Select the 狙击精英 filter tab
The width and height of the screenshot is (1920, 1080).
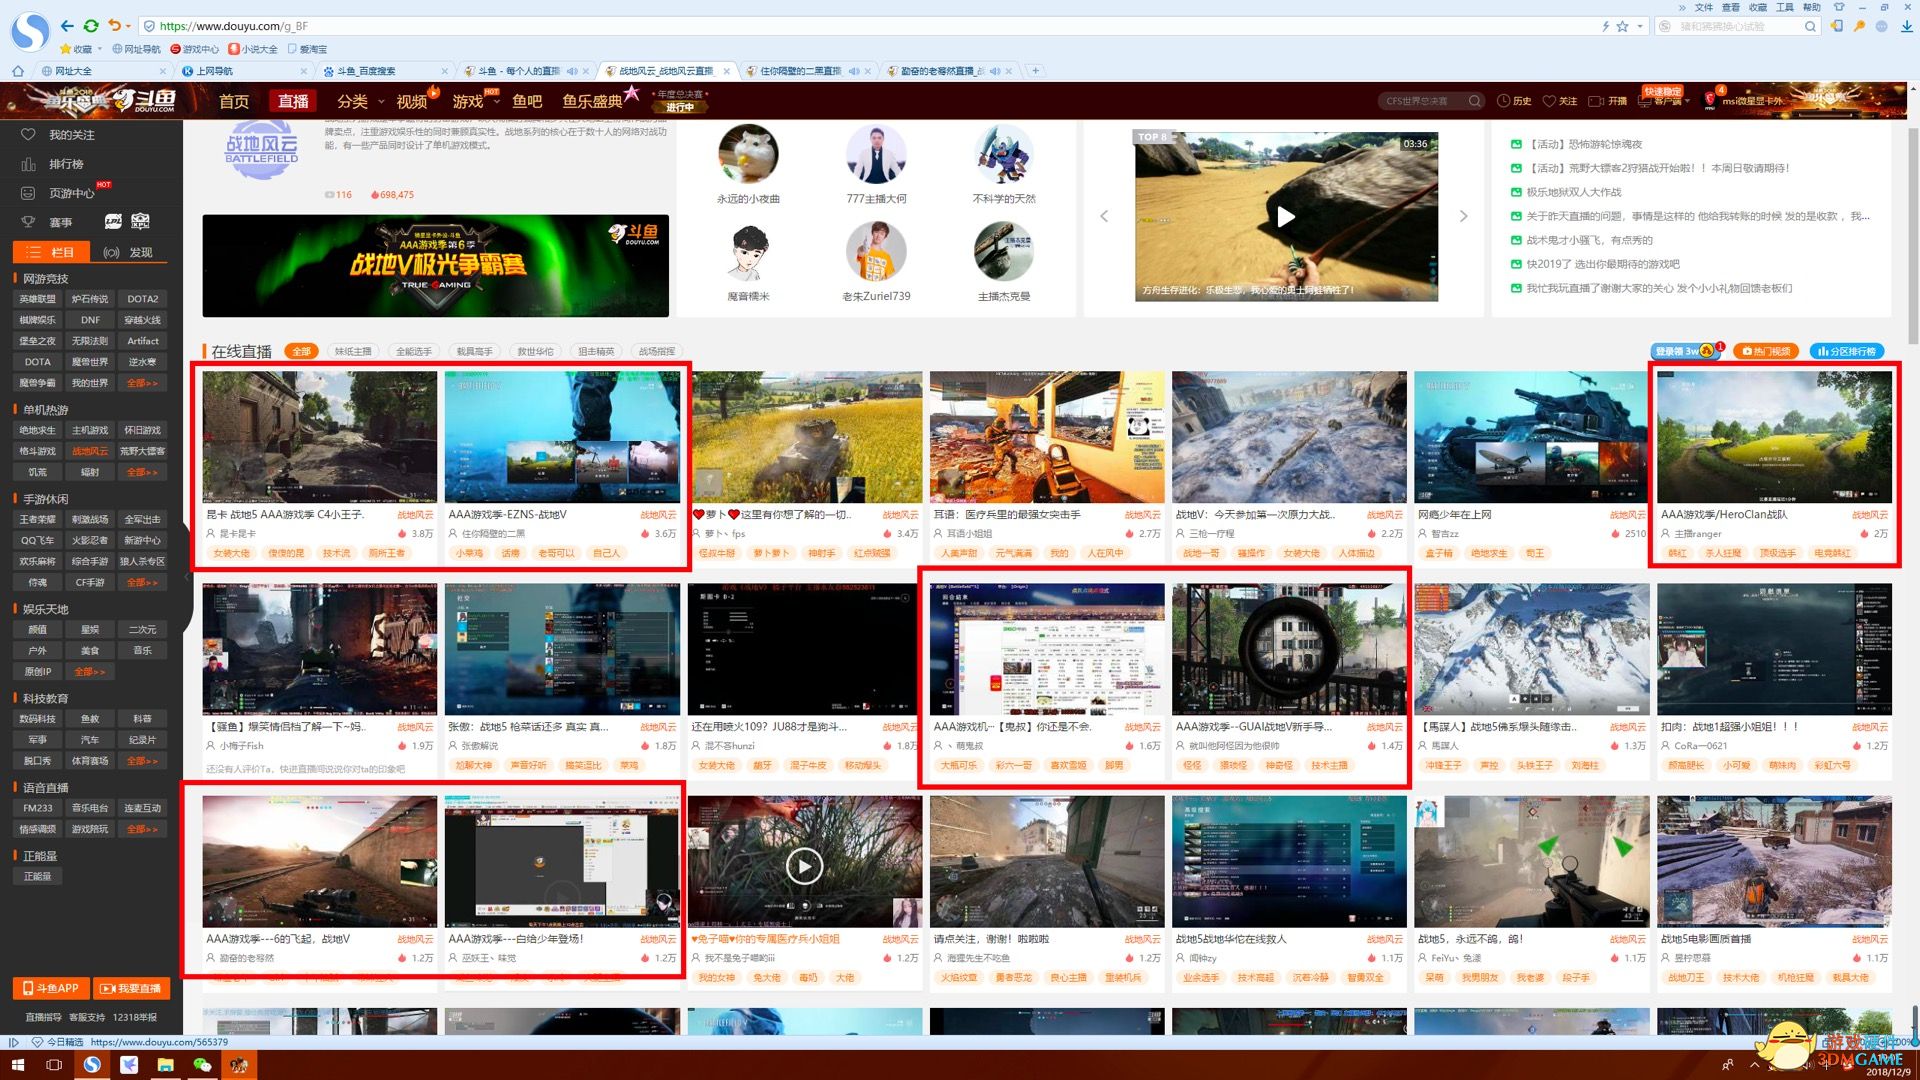(596, 351)
